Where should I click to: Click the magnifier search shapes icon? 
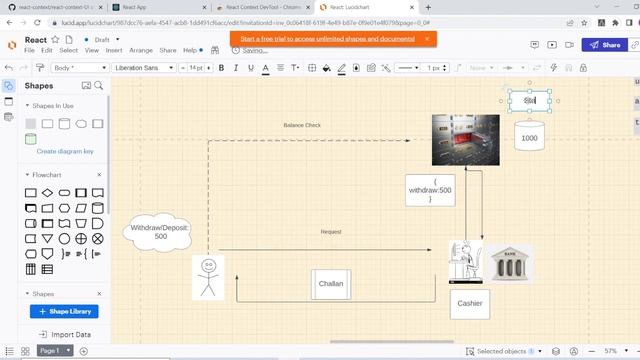(99, 85)
